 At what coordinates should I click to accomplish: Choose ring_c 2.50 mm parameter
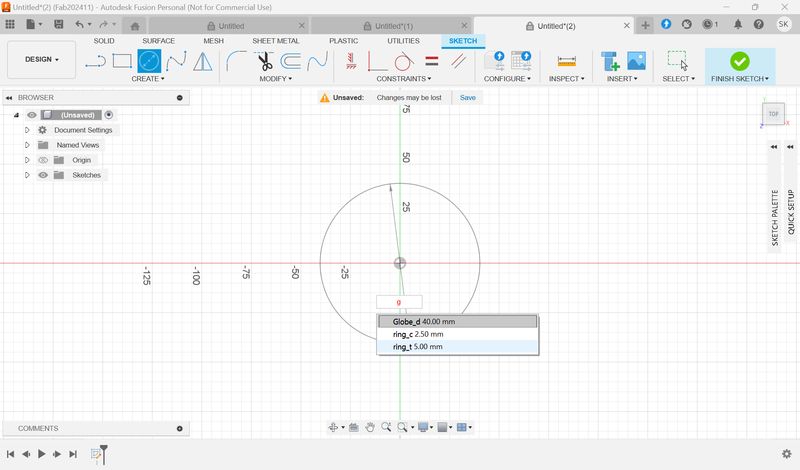458,334
